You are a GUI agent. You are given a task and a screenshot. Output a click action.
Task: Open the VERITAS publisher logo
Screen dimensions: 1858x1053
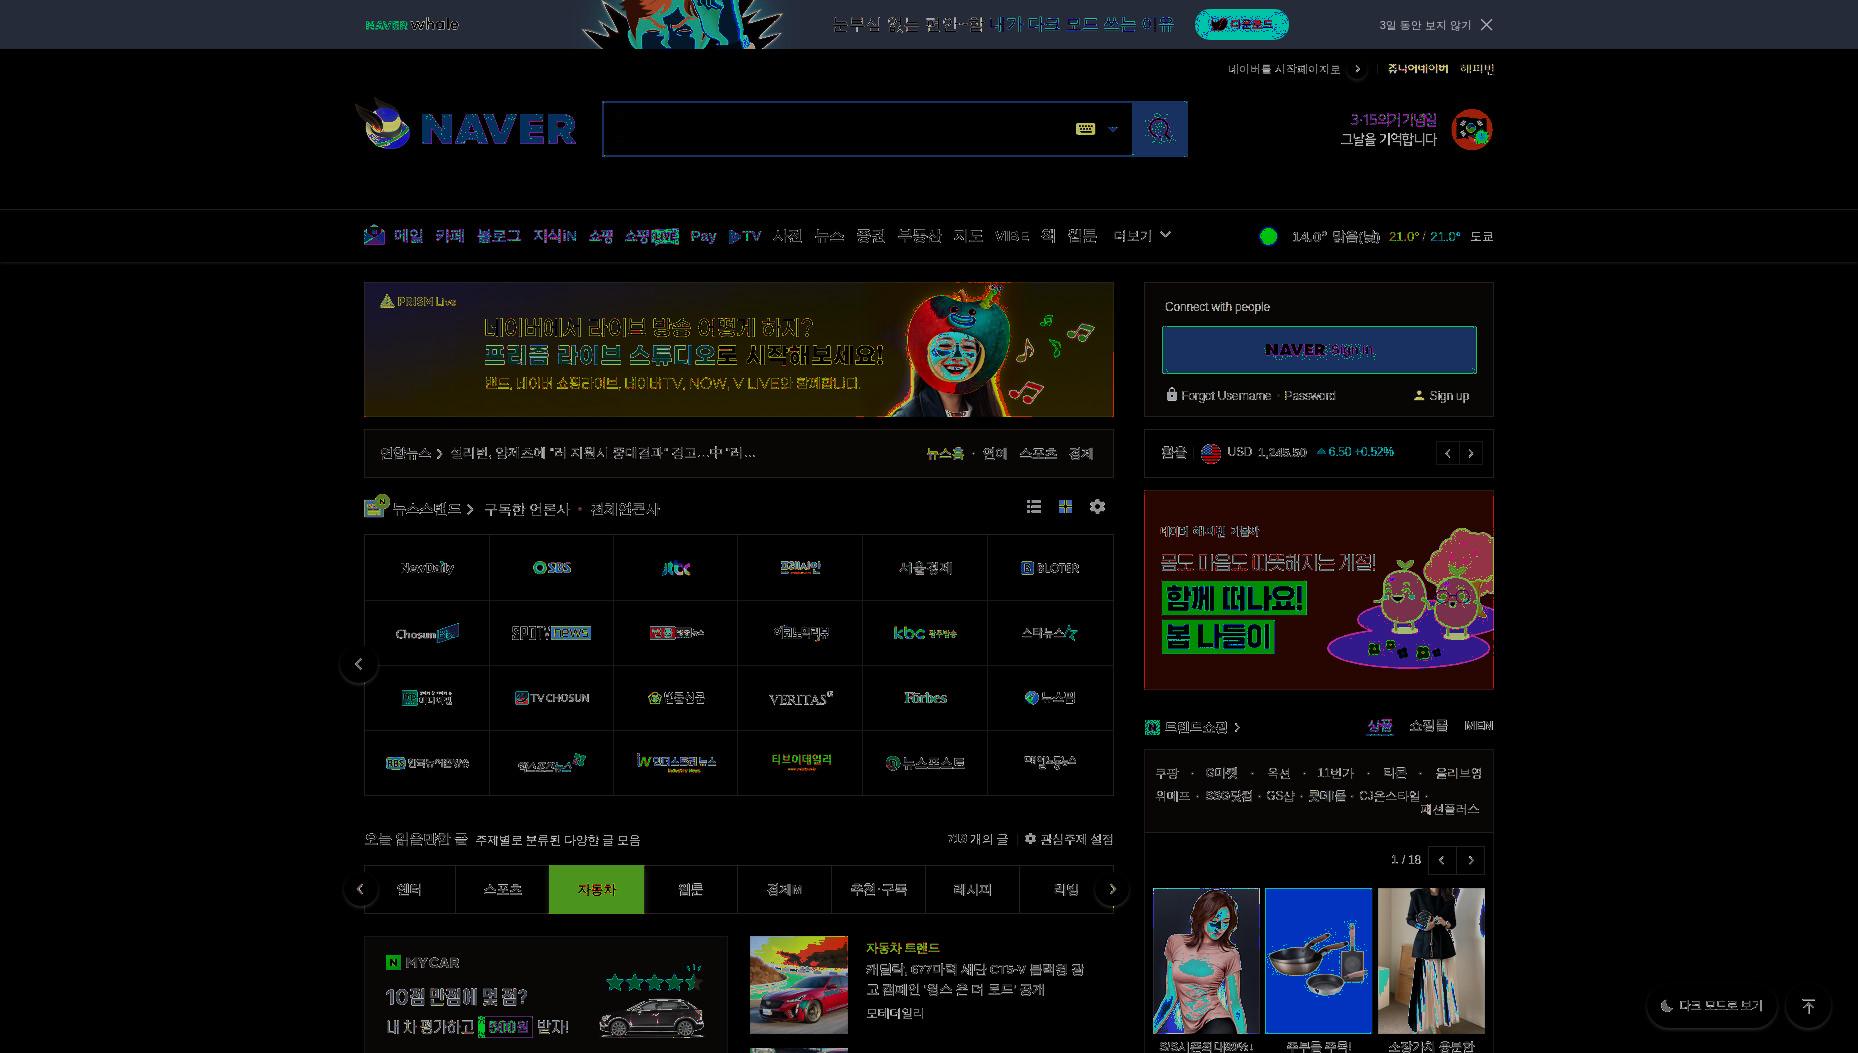800,698
